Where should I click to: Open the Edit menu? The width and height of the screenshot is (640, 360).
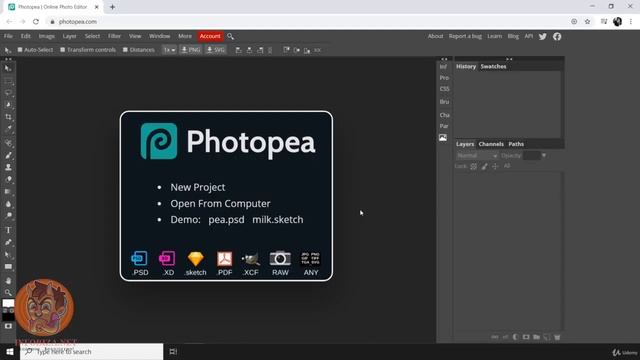coord(26,36)
